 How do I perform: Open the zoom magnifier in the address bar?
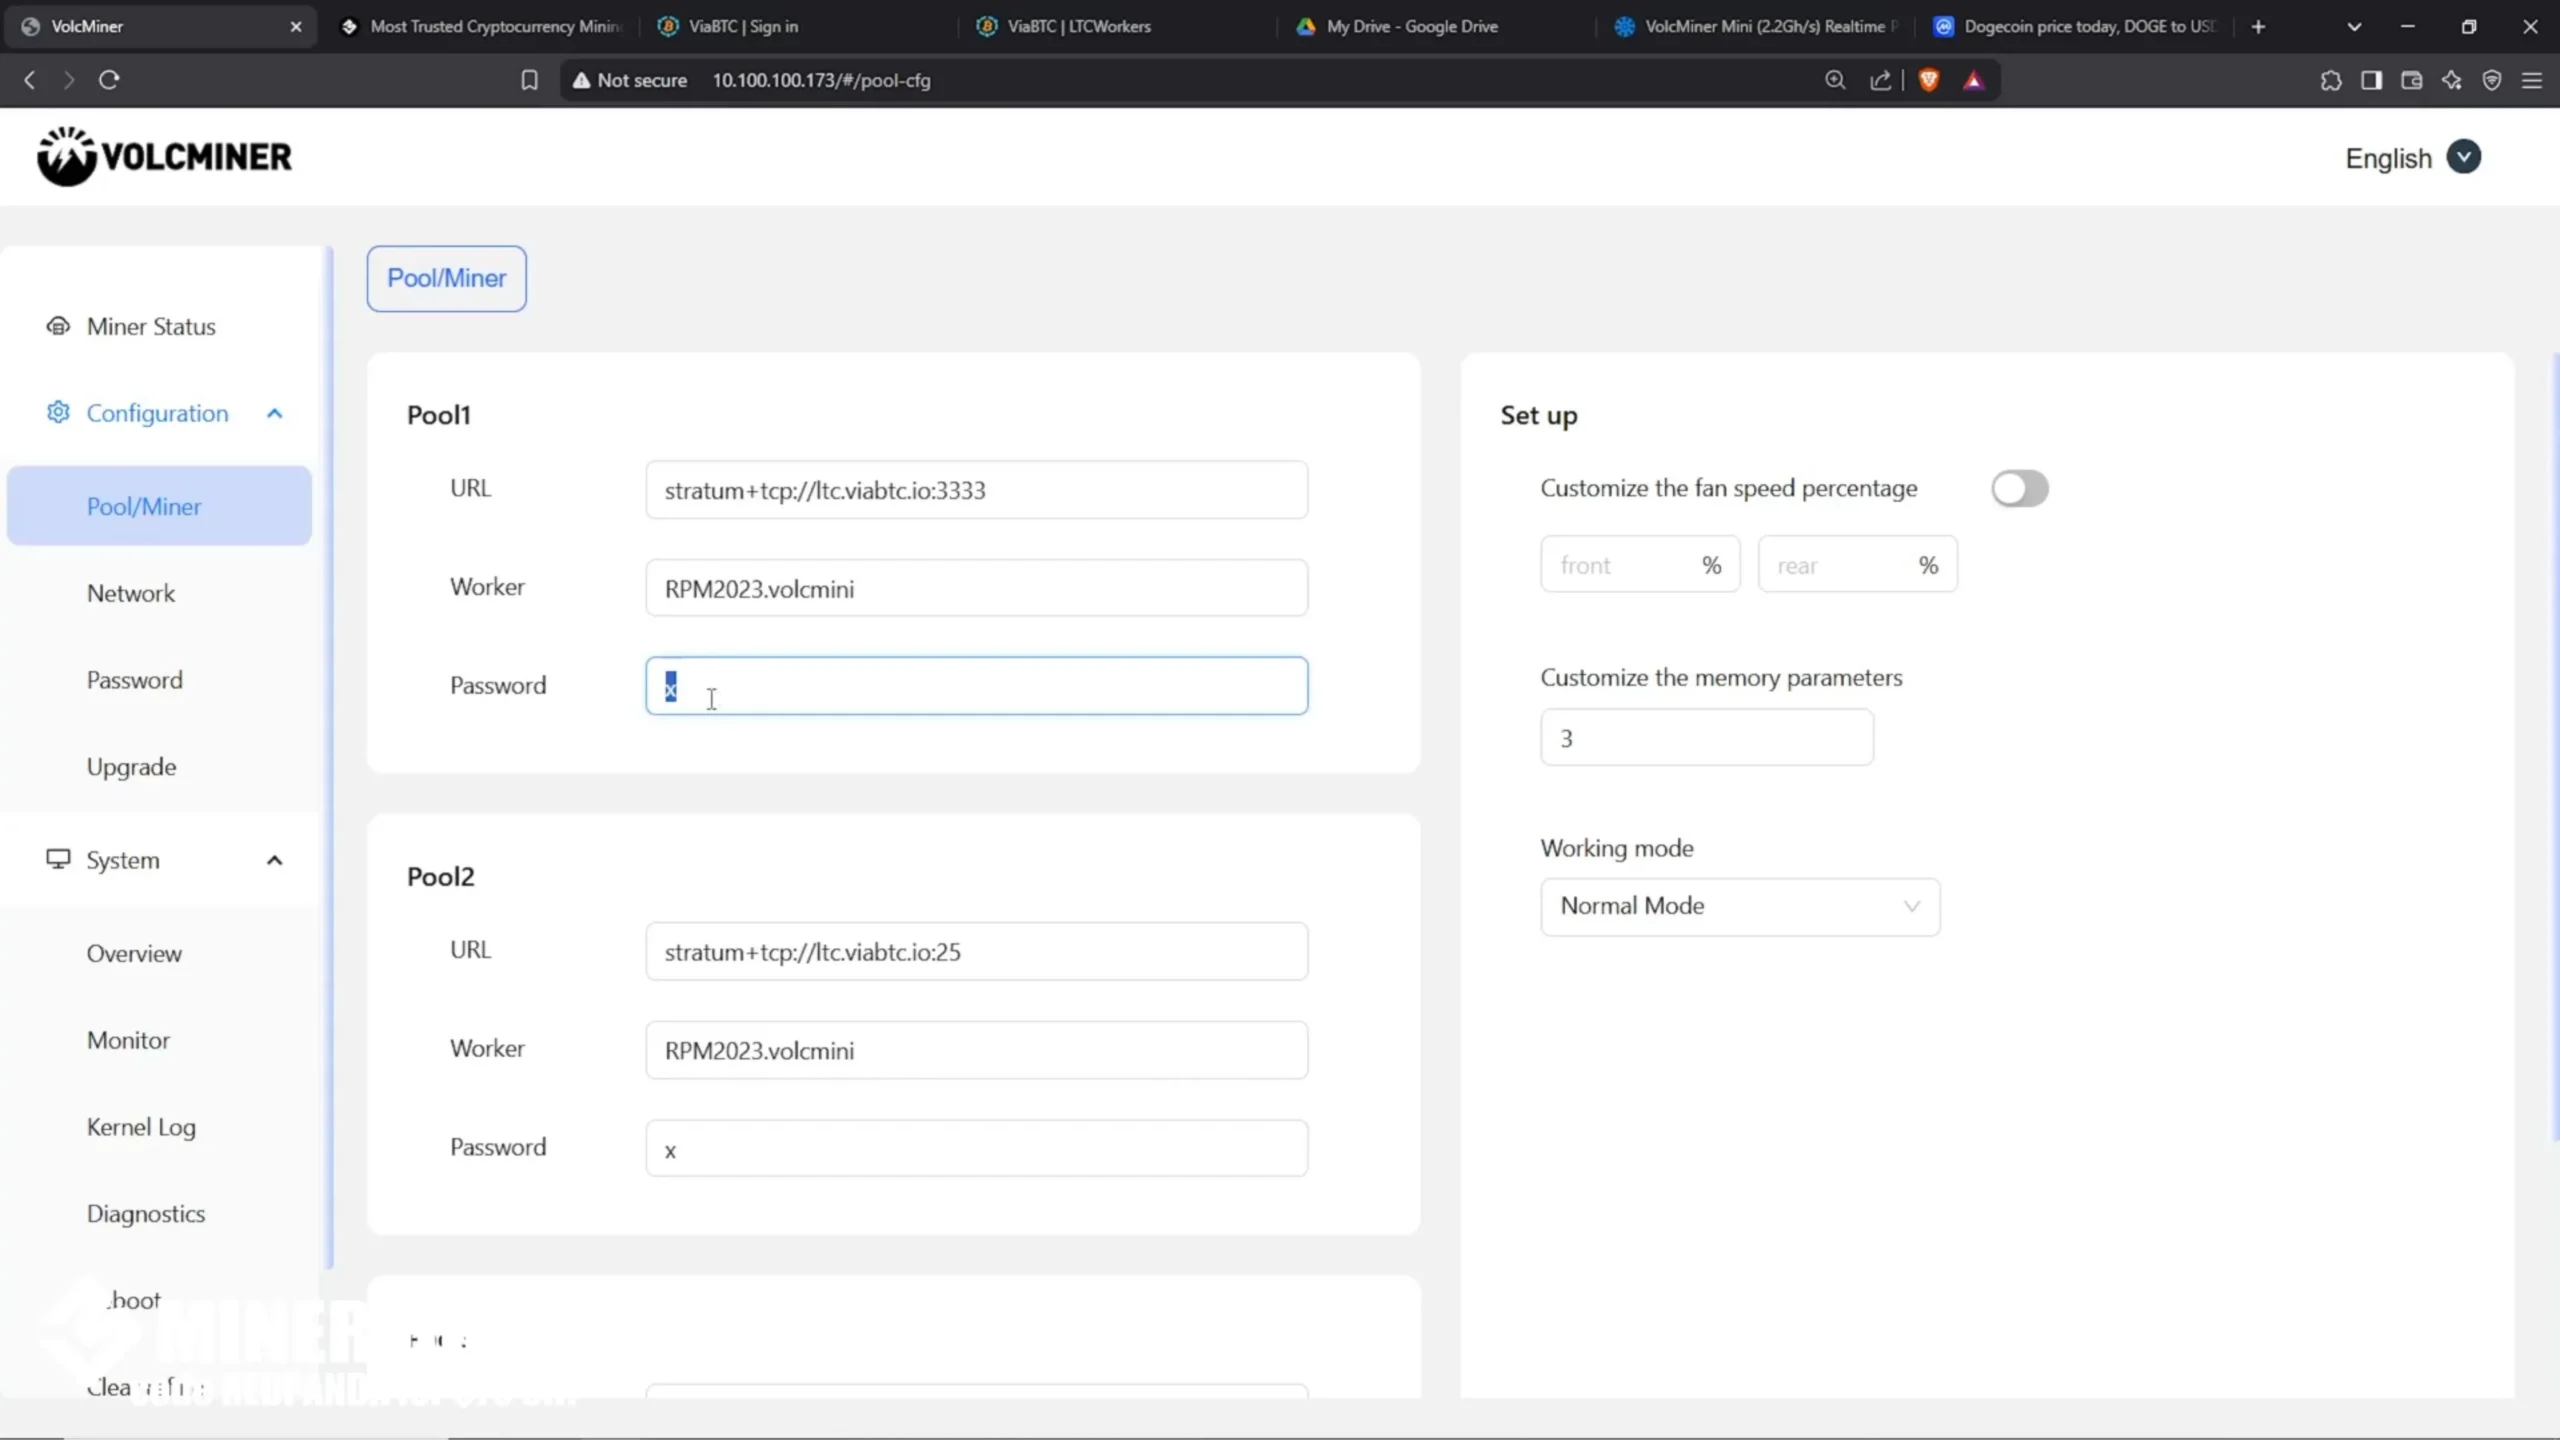click(x=1835, y=80)
